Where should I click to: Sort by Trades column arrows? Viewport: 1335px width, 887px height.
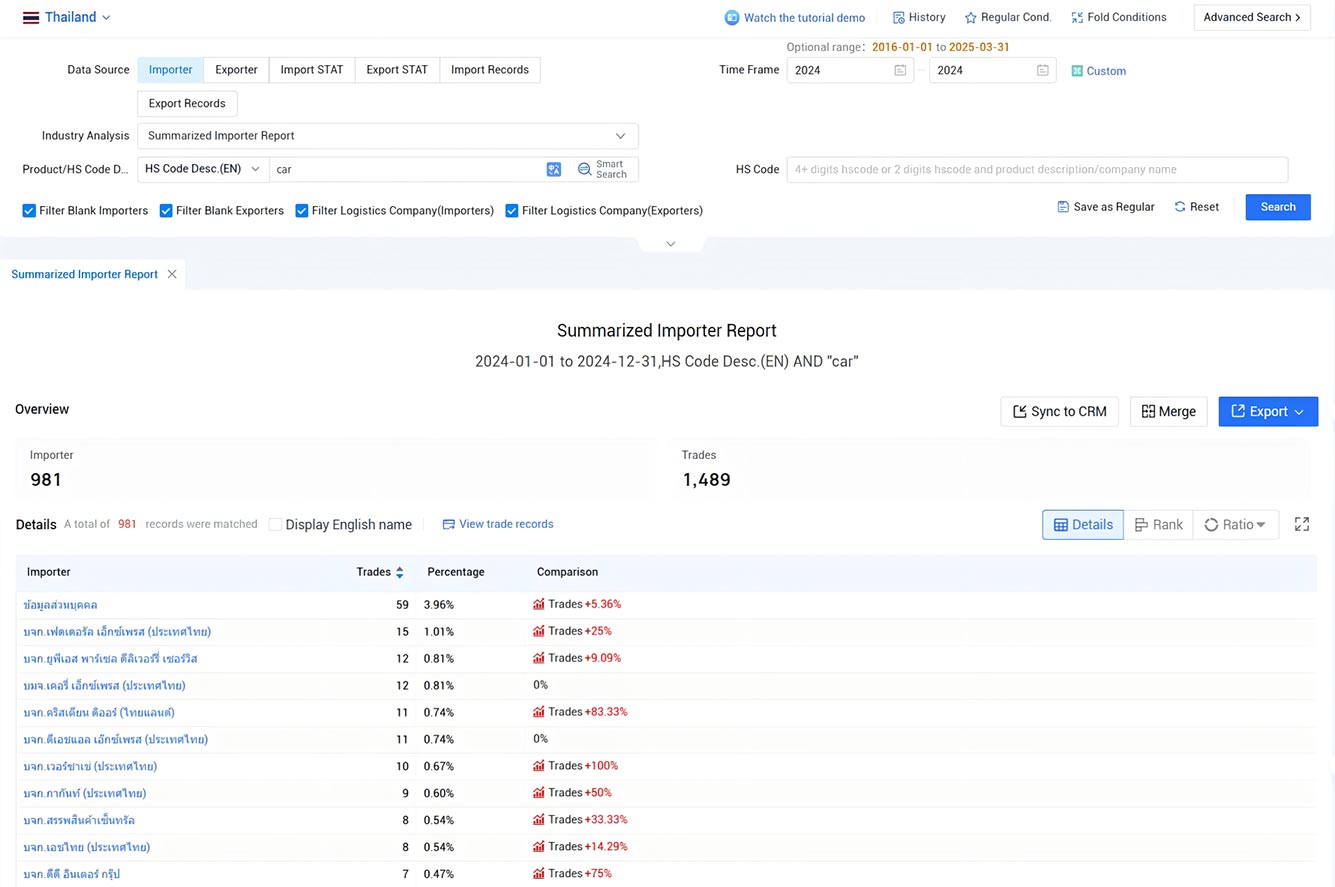[x=400, y=573]
